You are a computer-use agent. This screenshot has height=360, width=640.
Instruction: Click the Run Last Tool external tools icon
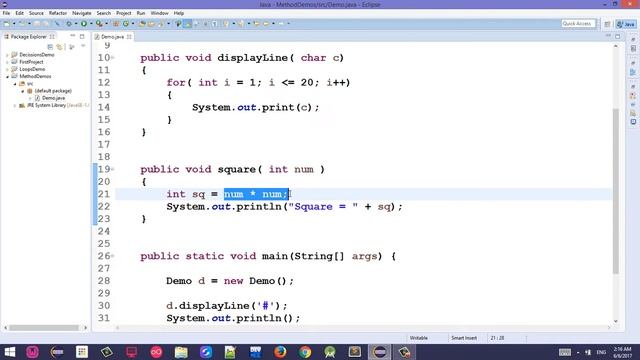pyautogui.click(x=99, y=24)
